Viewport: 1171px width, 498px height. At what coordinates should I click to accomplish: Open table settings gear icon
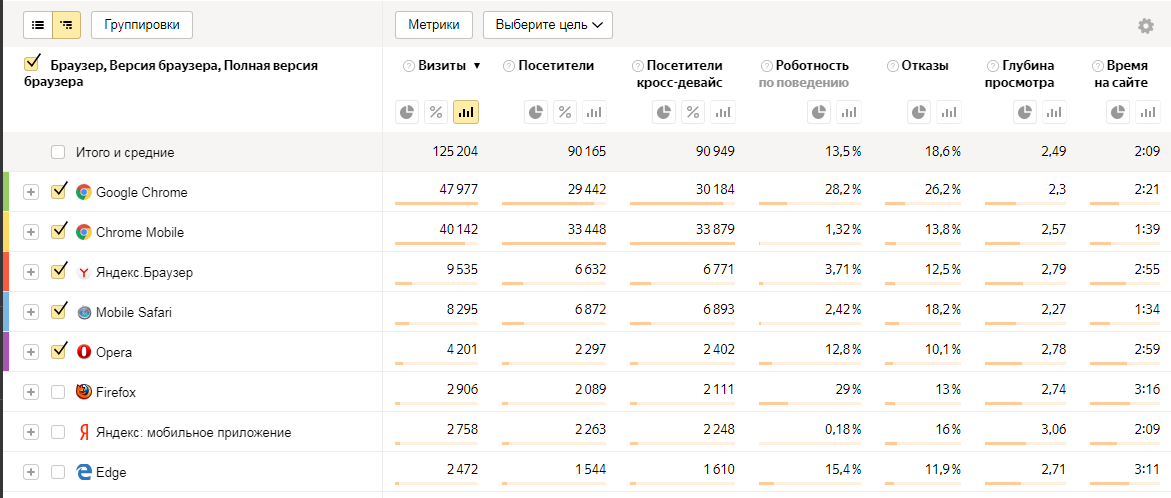coord(1145,26)
